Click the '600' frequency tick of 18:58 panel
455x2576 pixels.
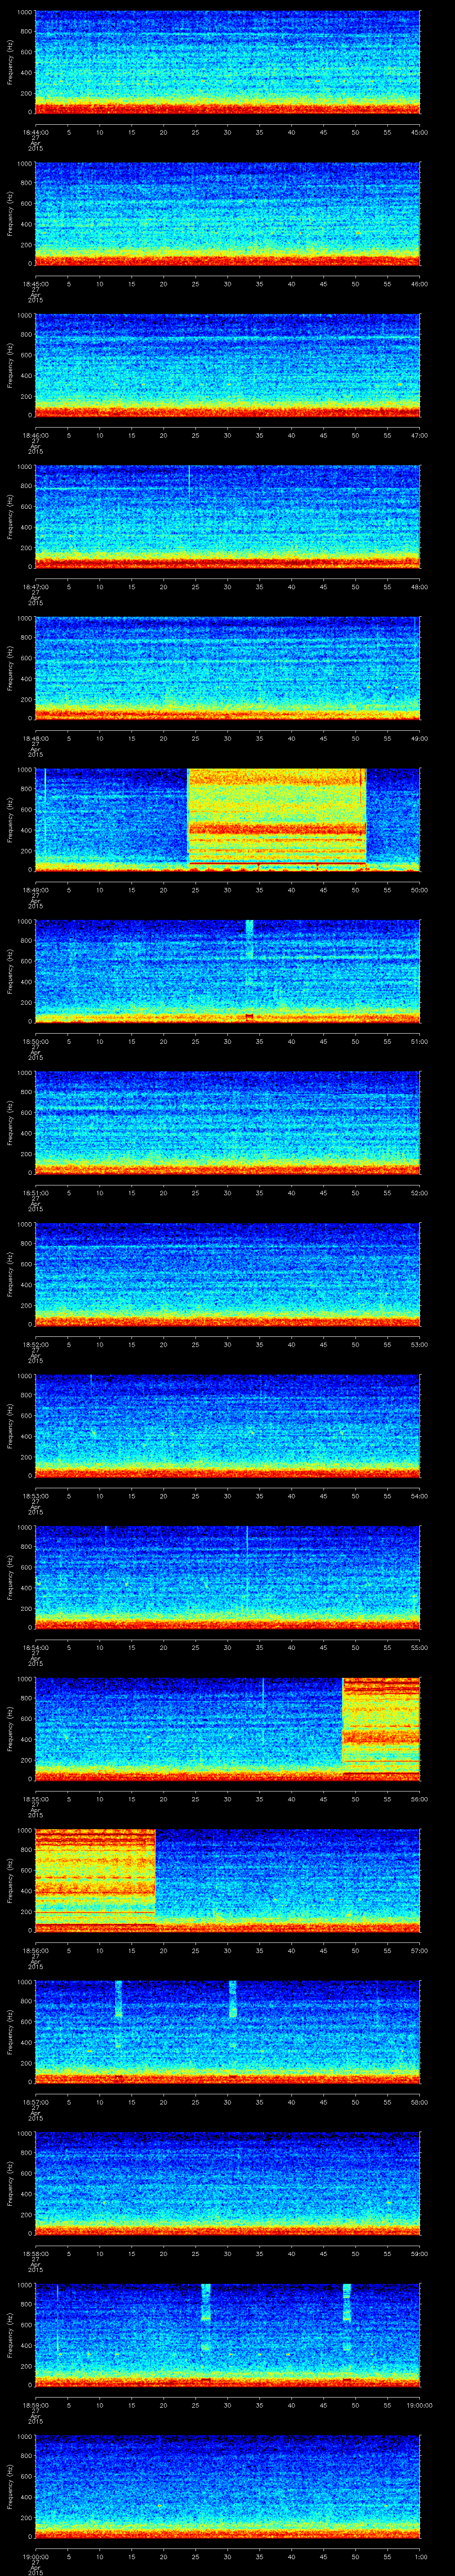coord(26,2172)
